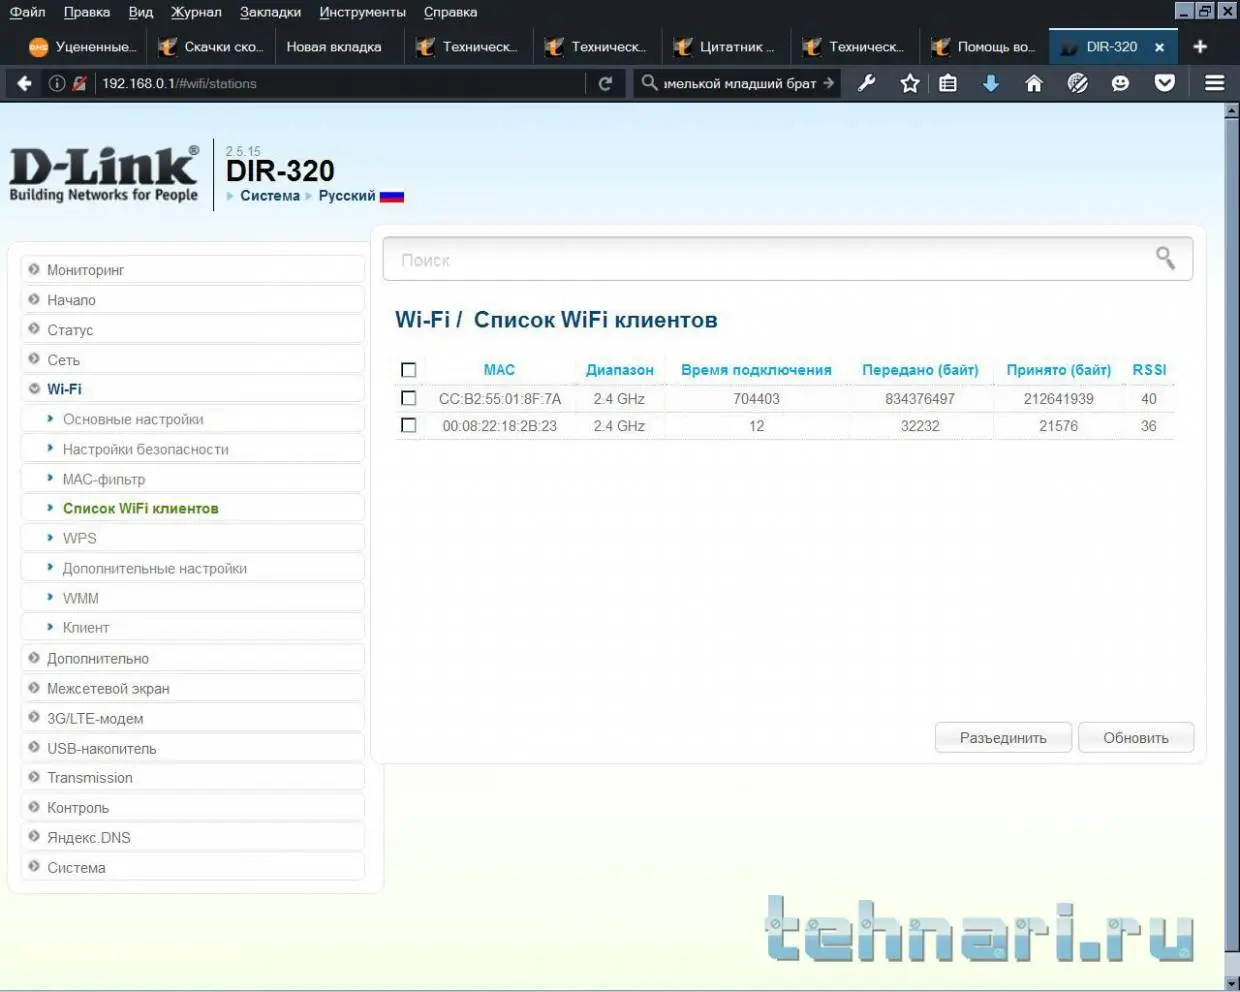Expand the Статус section
The height and width of the screenshot is (992, 1240).
click(x=192, y=330)
